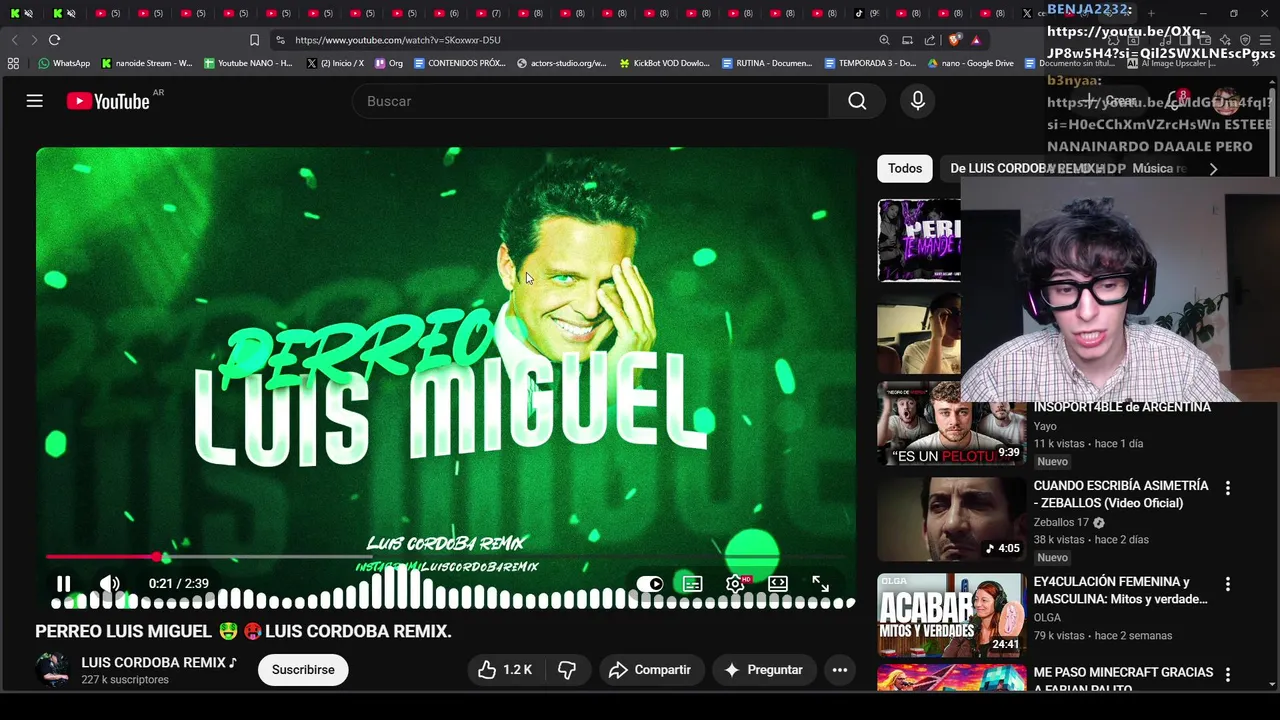Open the YouTube guide hamburger menu
Image resolution: width=1280 pixels, height=720 pixels.
pyautogui.click(x=34, y=101)
